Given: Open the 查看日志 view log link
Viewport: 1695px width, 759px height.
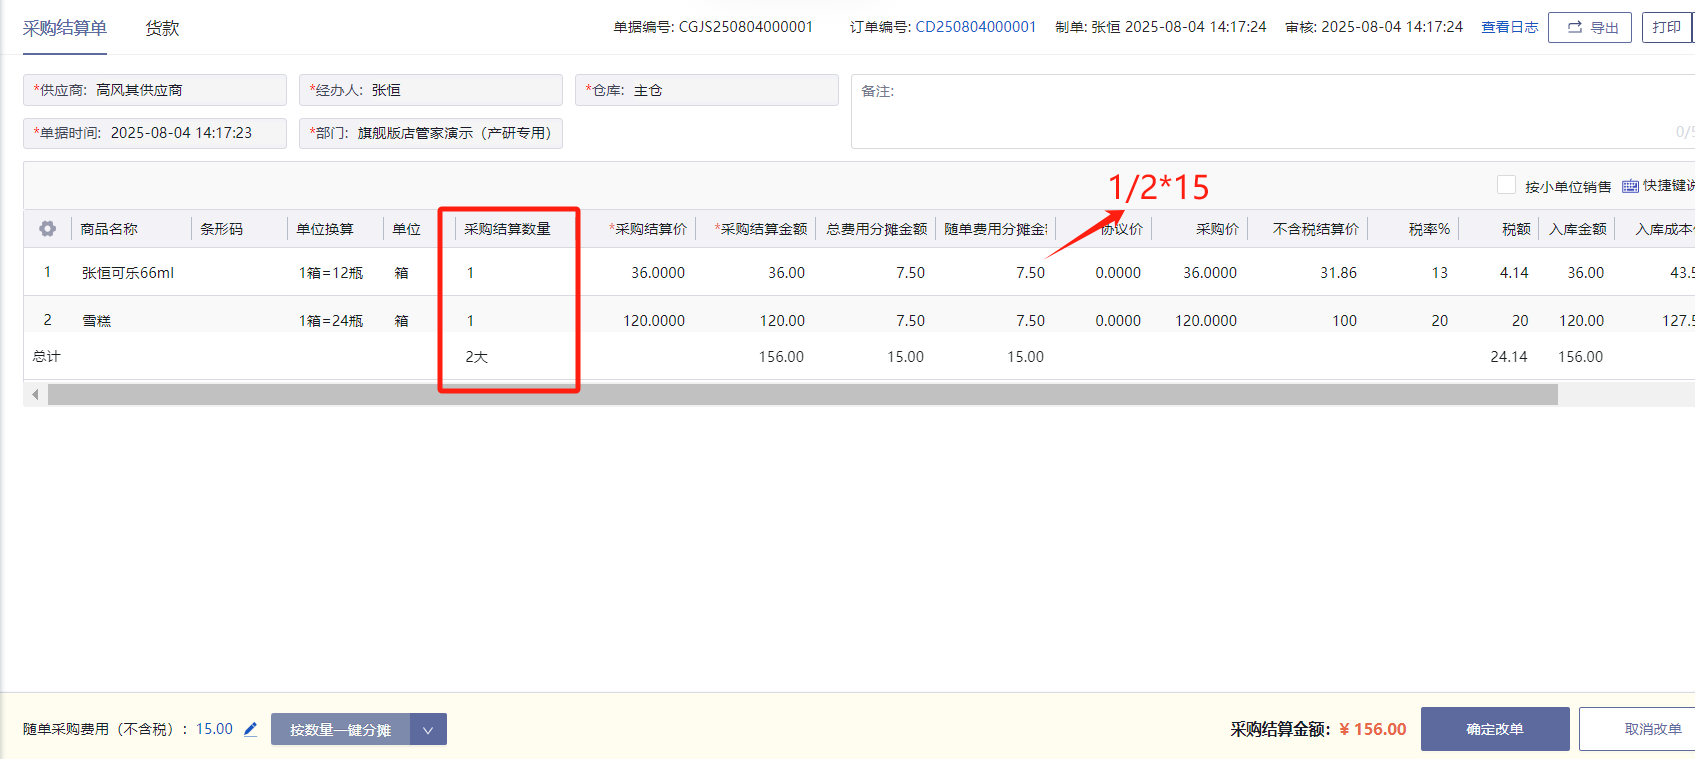Looking at the screenshot, I should 1509,27.
